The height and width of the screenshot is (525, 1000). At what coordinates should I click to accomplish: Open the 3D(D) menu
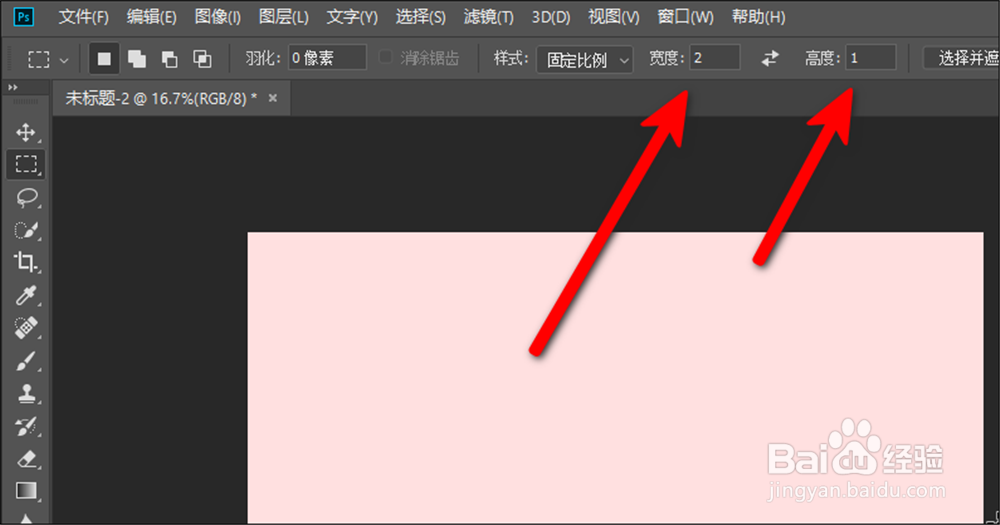point(551,17)
